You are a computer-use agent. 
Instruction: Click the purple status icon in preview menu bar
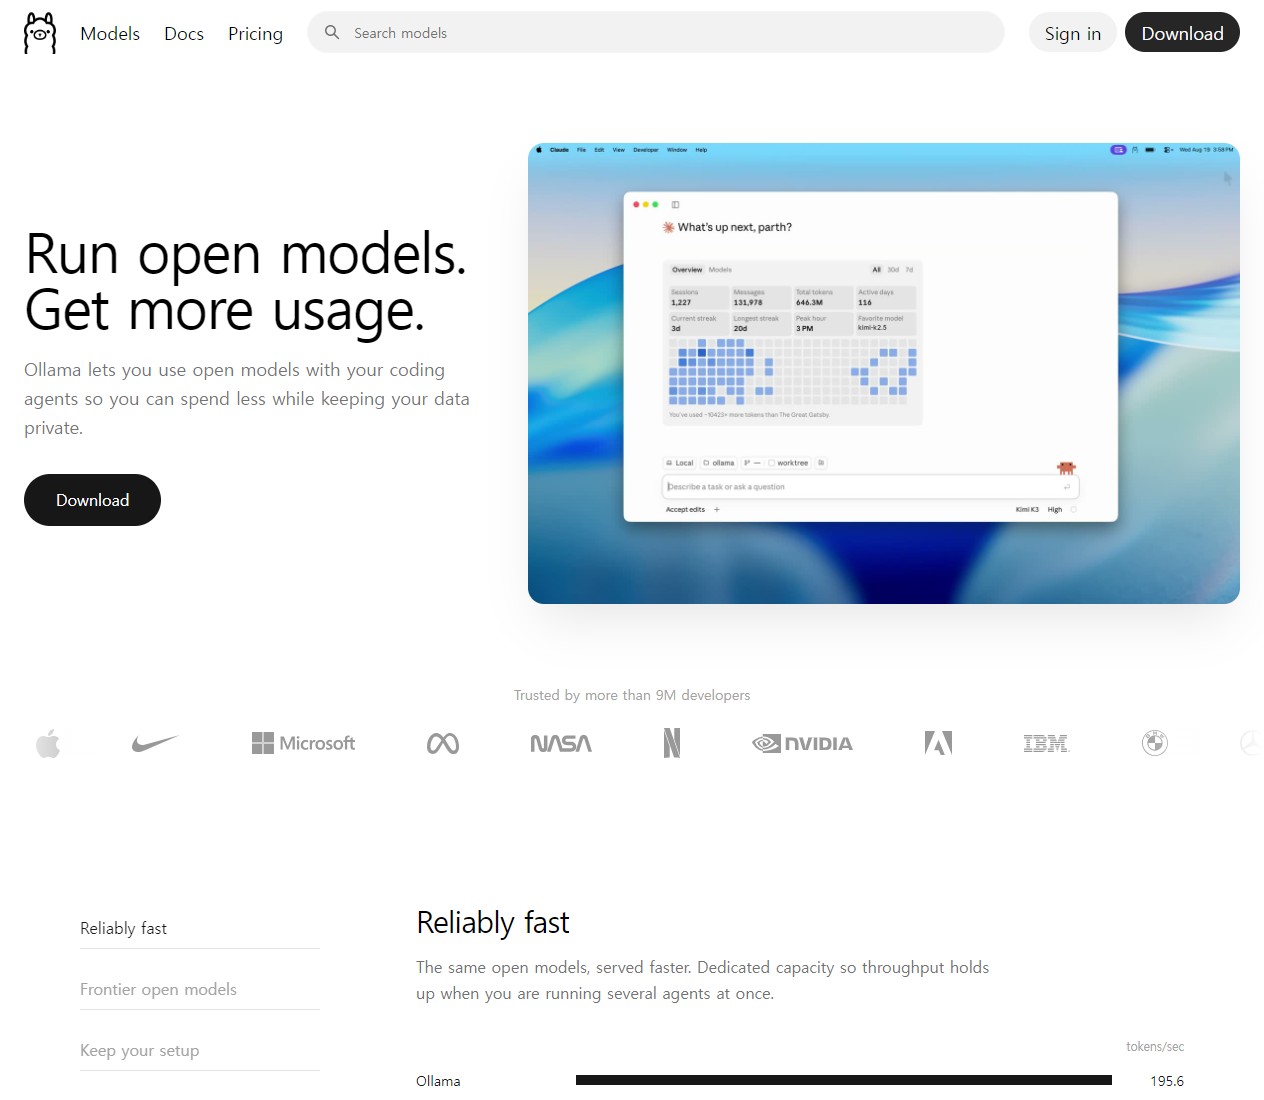click(1118, 150)
